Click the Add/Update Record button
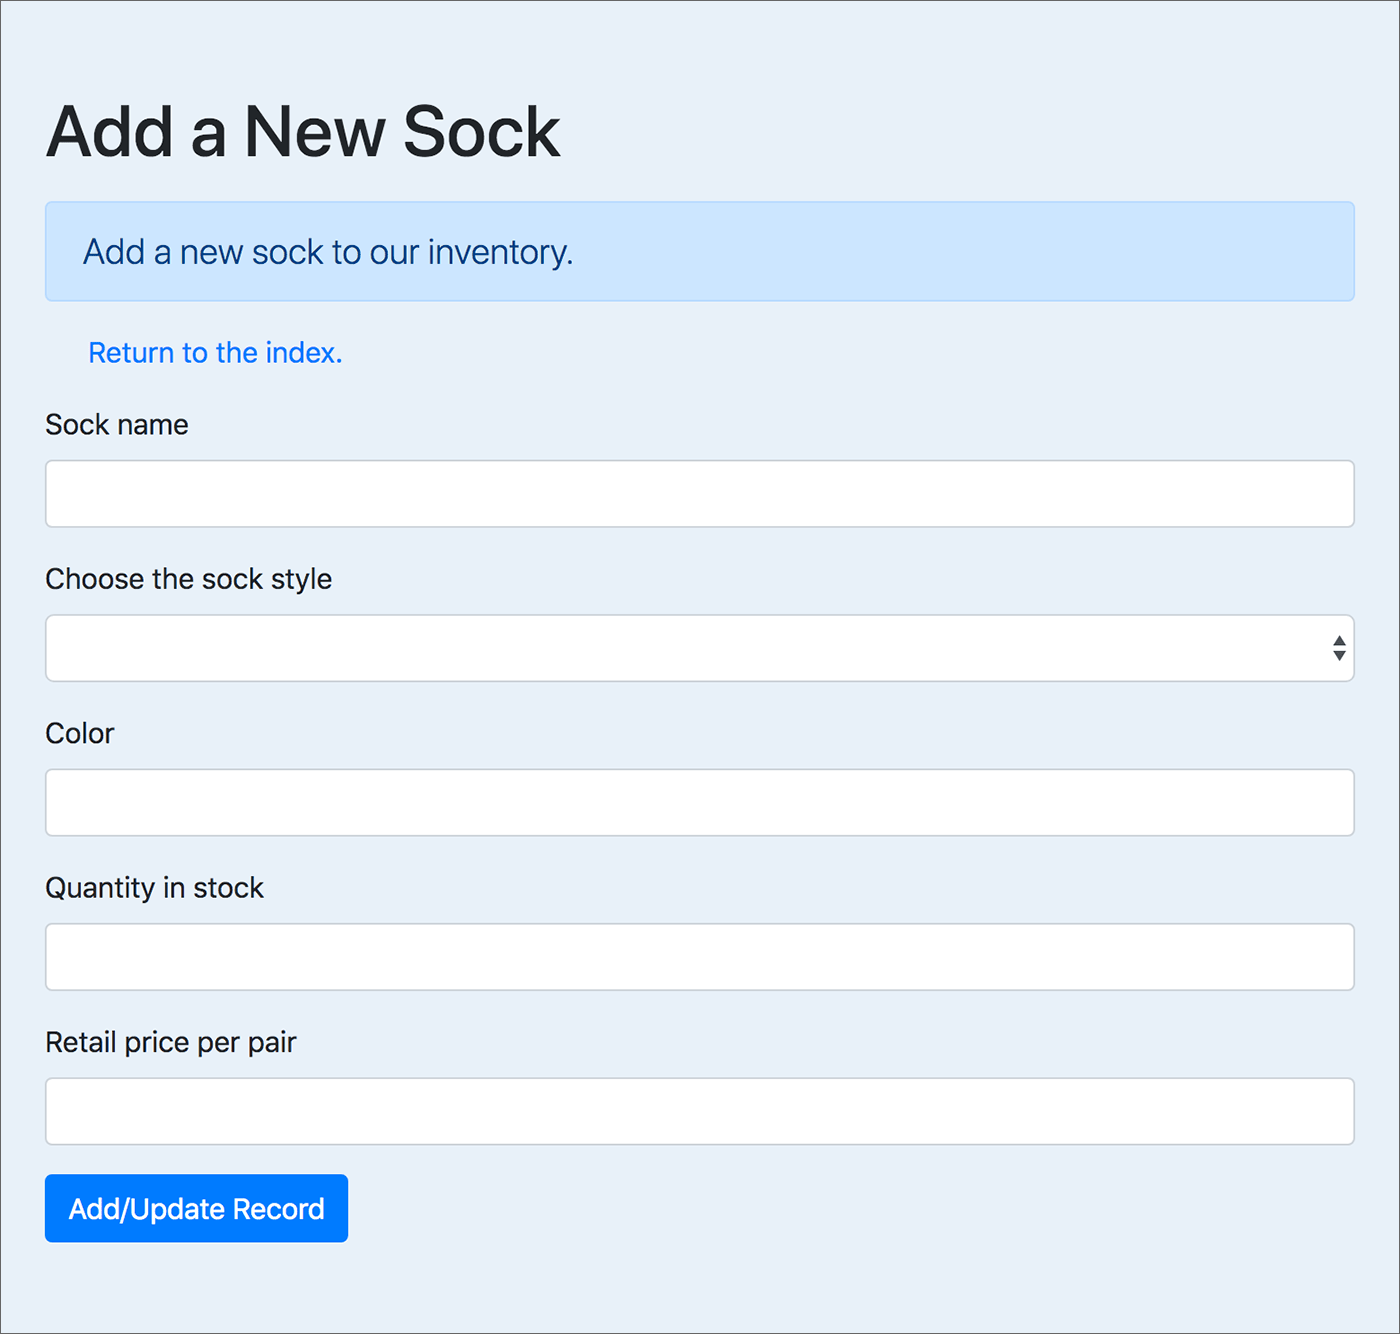This screenshot has width=1400, height=1334. [195, 1208]
